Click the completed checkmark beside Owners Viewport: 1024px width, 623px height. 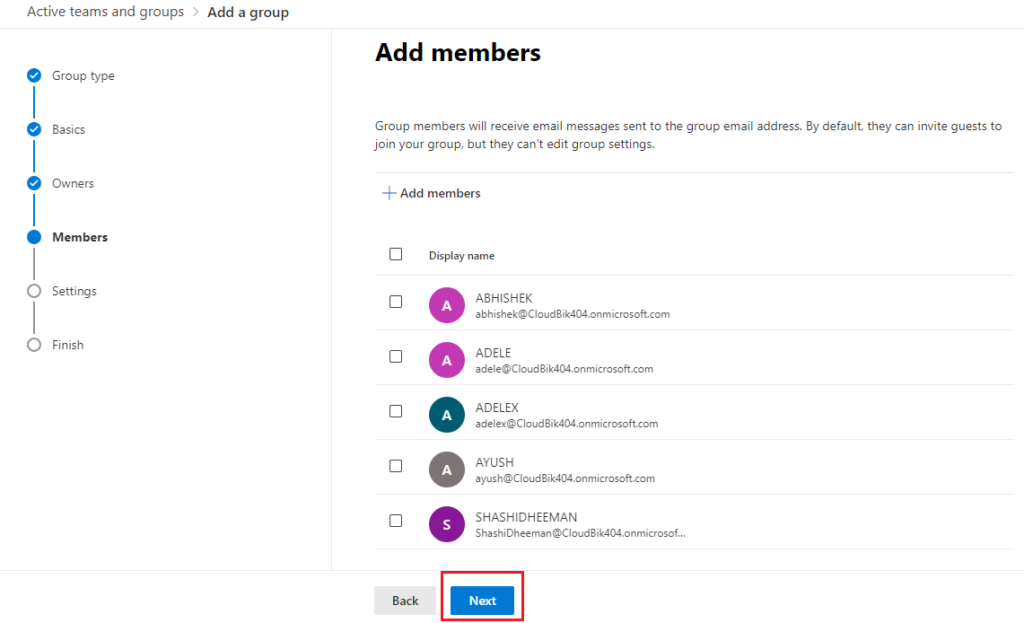pos(33,183)
